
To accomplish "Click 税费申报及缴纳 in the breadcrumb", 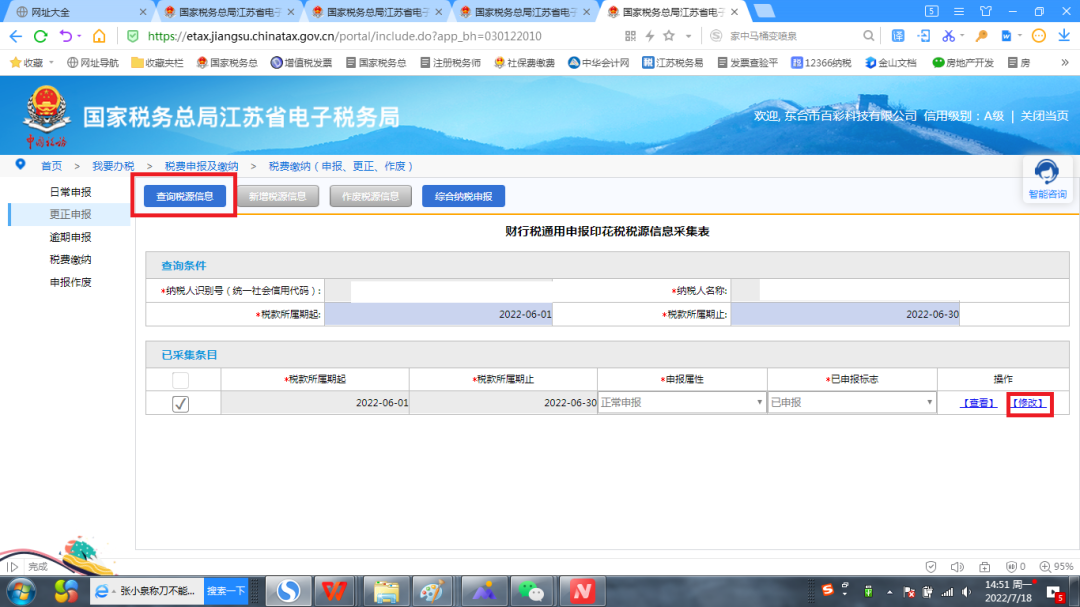I will (201, 166).
